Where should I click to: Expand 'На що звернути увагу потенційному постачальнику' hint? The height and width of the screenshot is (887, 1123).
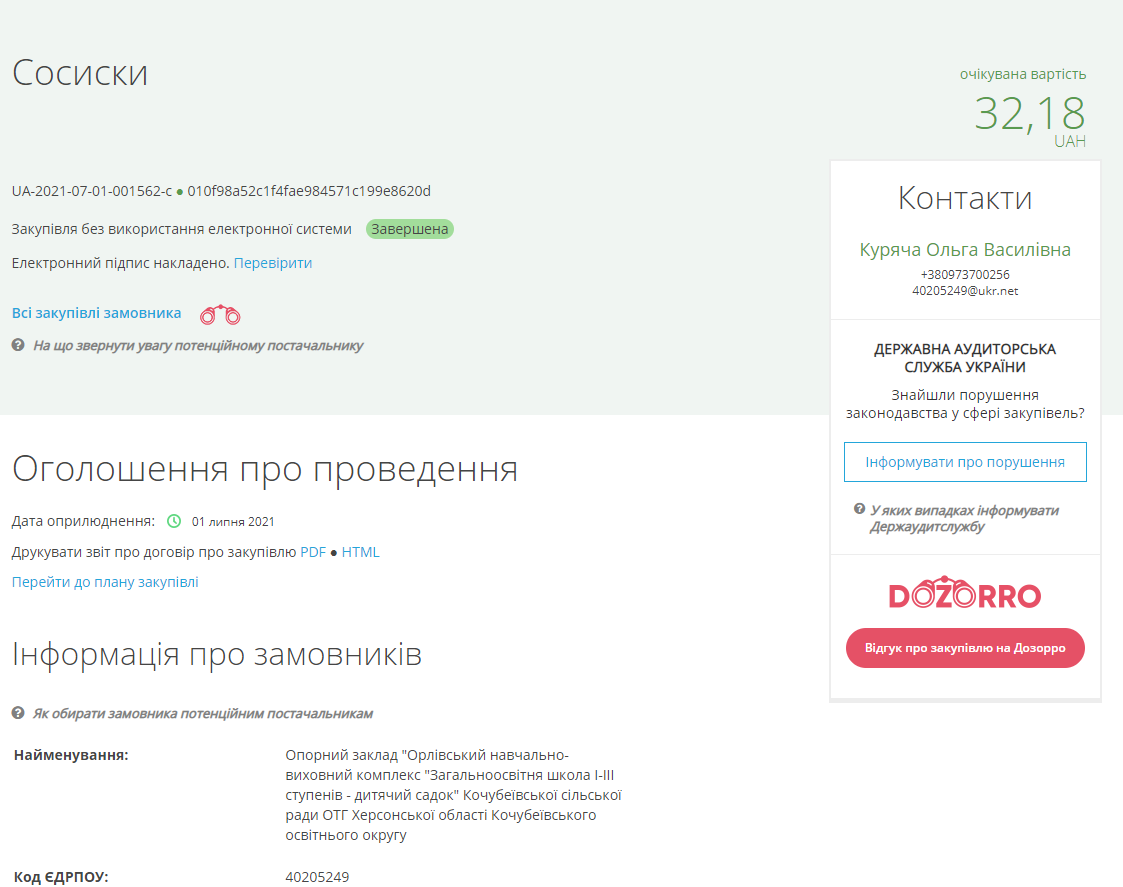[x=198, y=345]
